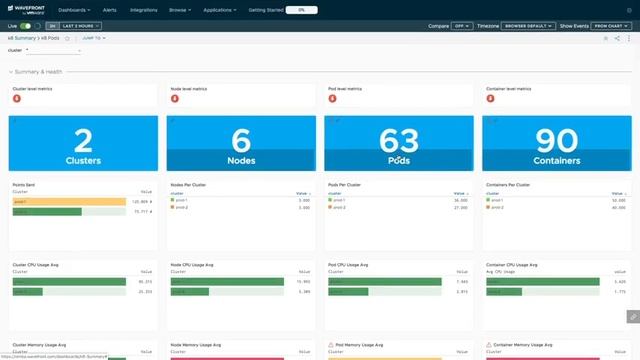This screenshot has height=360, width=640.
Task: Open the Compare OFF dropdown
Action: click(462, 26)
